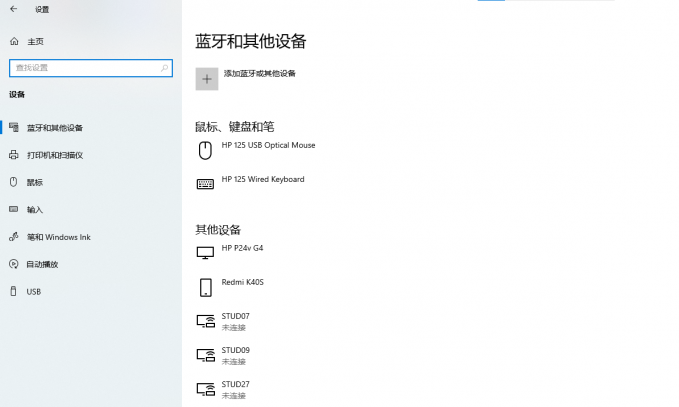This screenshot has width=679, height=407.
Task: Click the 主页 home link
Action: coord(36,42)
